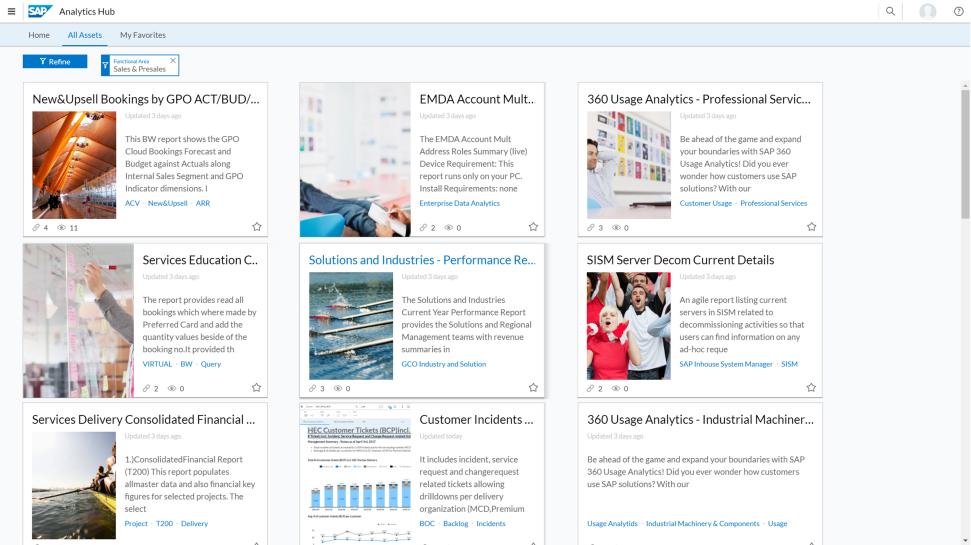
Task: Open the Enterprise Data Analytics tag
Action: tap(459, 203)
